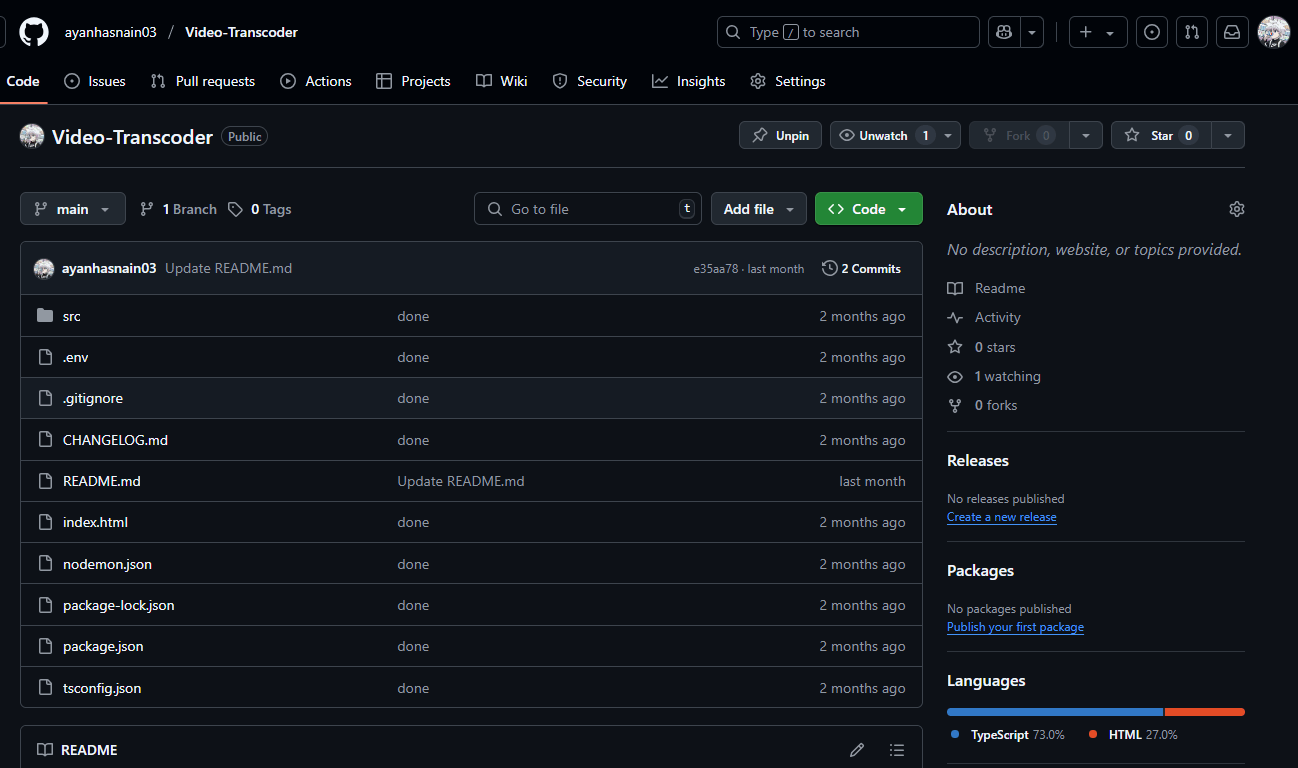Expand the Fork dropdown arrow
This screenshot has width=1298, height=768.
1086,135
